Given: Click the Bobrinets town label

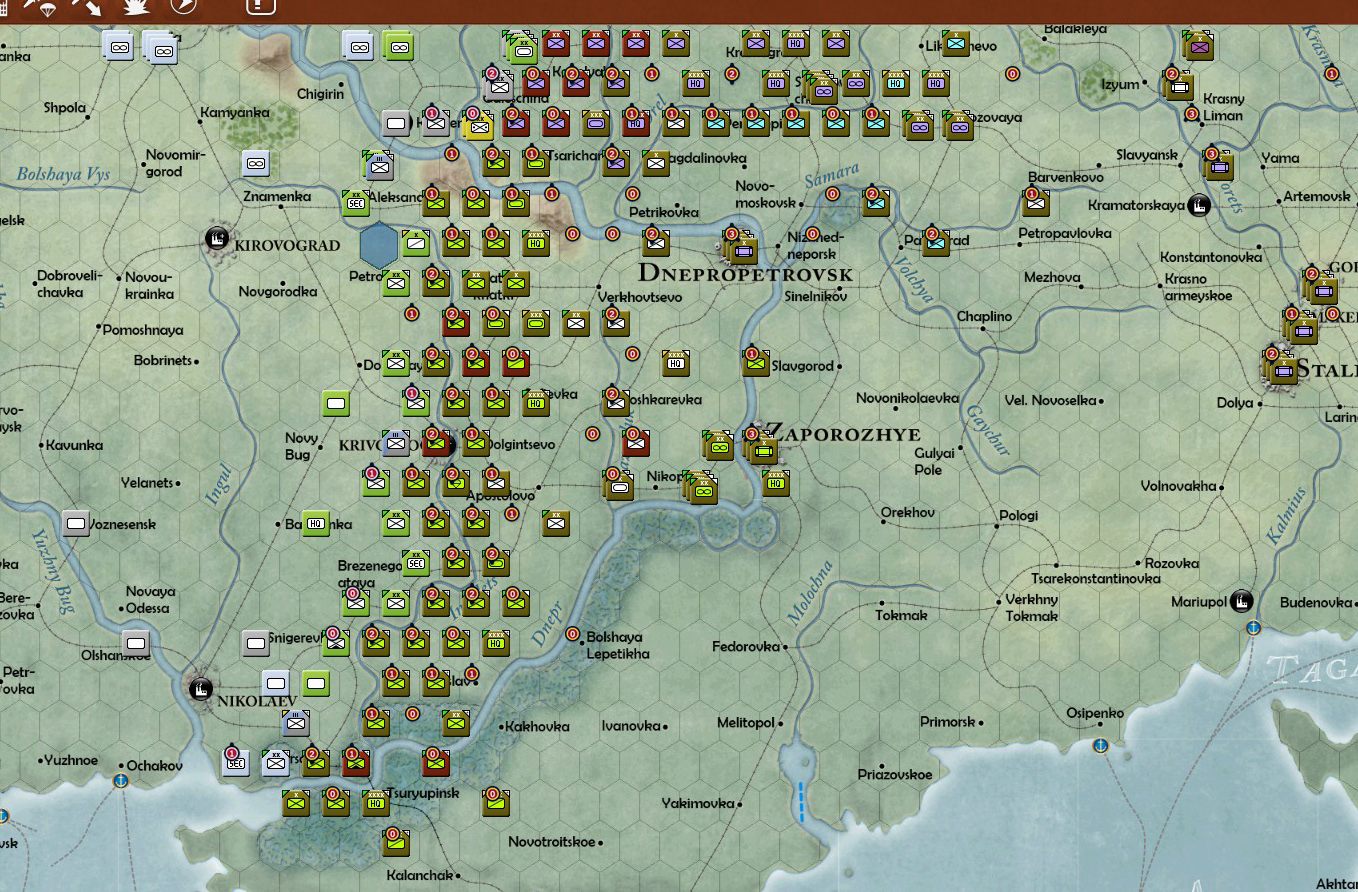Looking at the screenshot, I should point(162,360).
